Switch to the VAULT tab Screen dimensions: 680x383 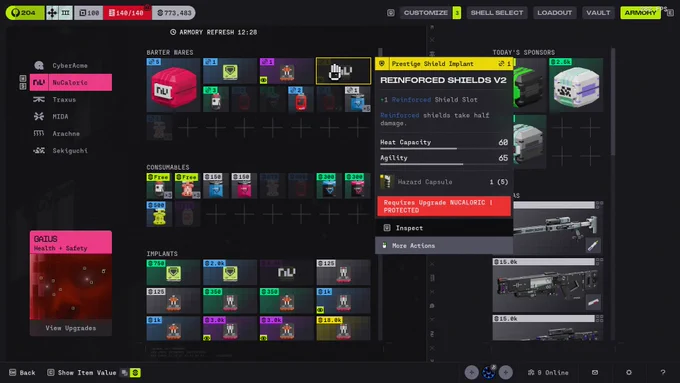click(598, 13)
